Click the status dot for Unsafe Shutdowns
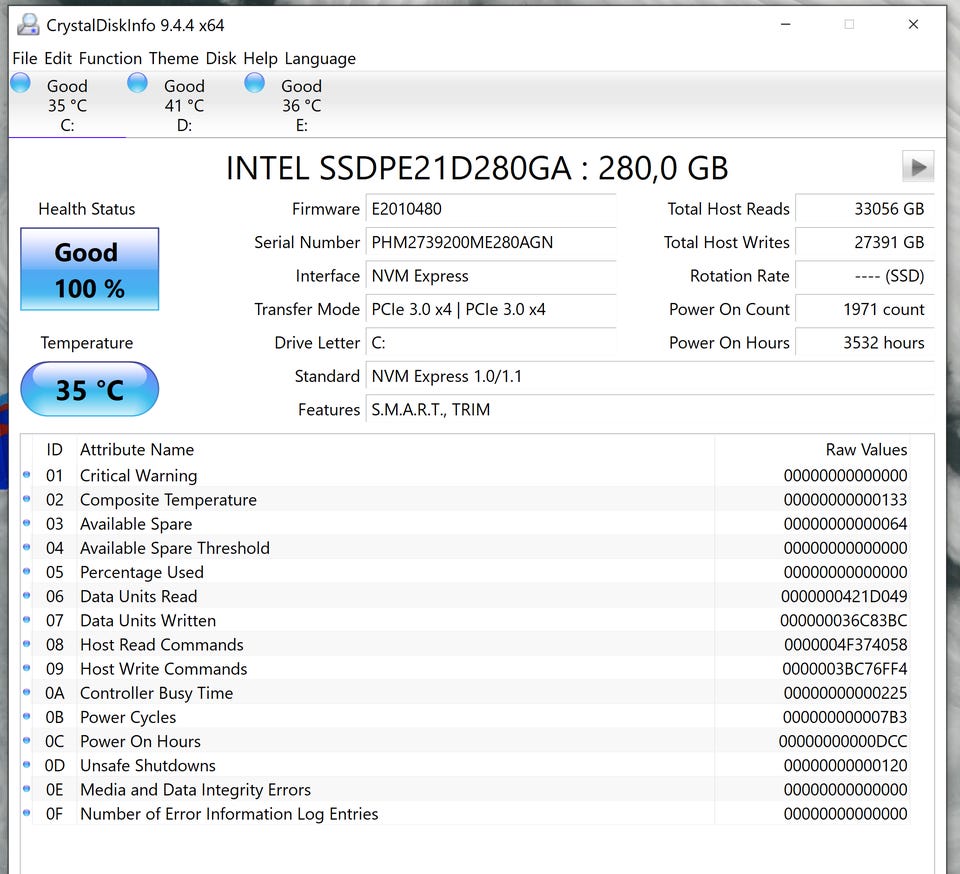Viewport: 960px width, 874px height. (x=27, y=765)
